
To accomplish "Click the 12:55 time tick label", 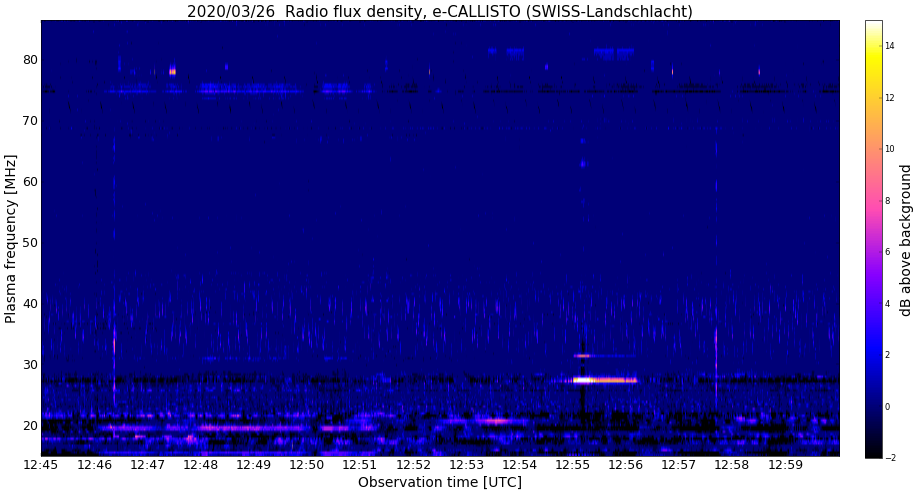I will [x=573, y=465].
